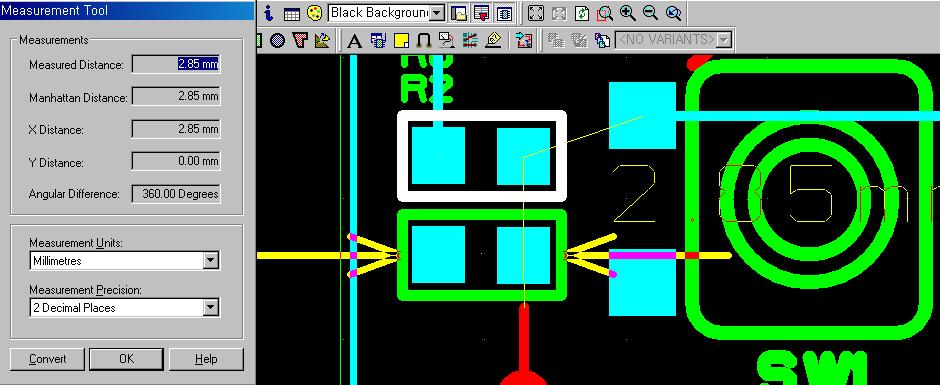The image size is (940, 385).
Task: Click the redraw refresh icon
Action: tap(582, 13)
